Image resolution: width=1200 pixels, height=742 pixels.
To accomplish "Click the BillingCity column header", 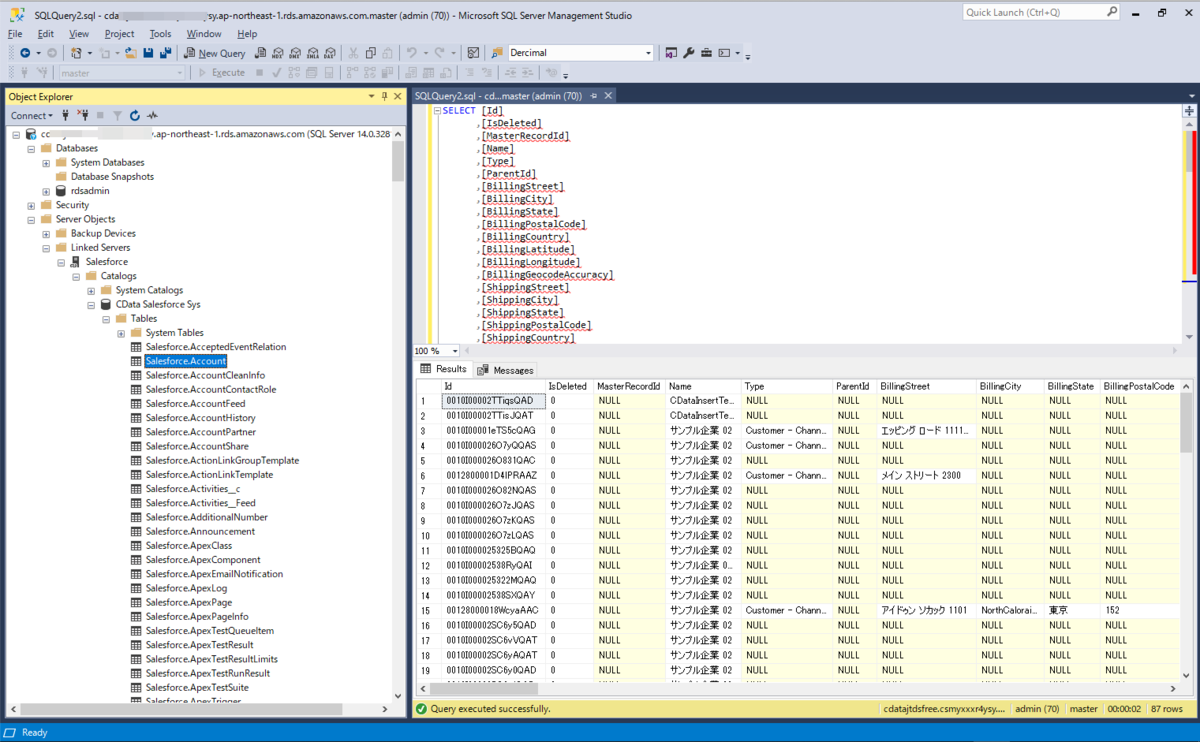I will click(1000, 386).
